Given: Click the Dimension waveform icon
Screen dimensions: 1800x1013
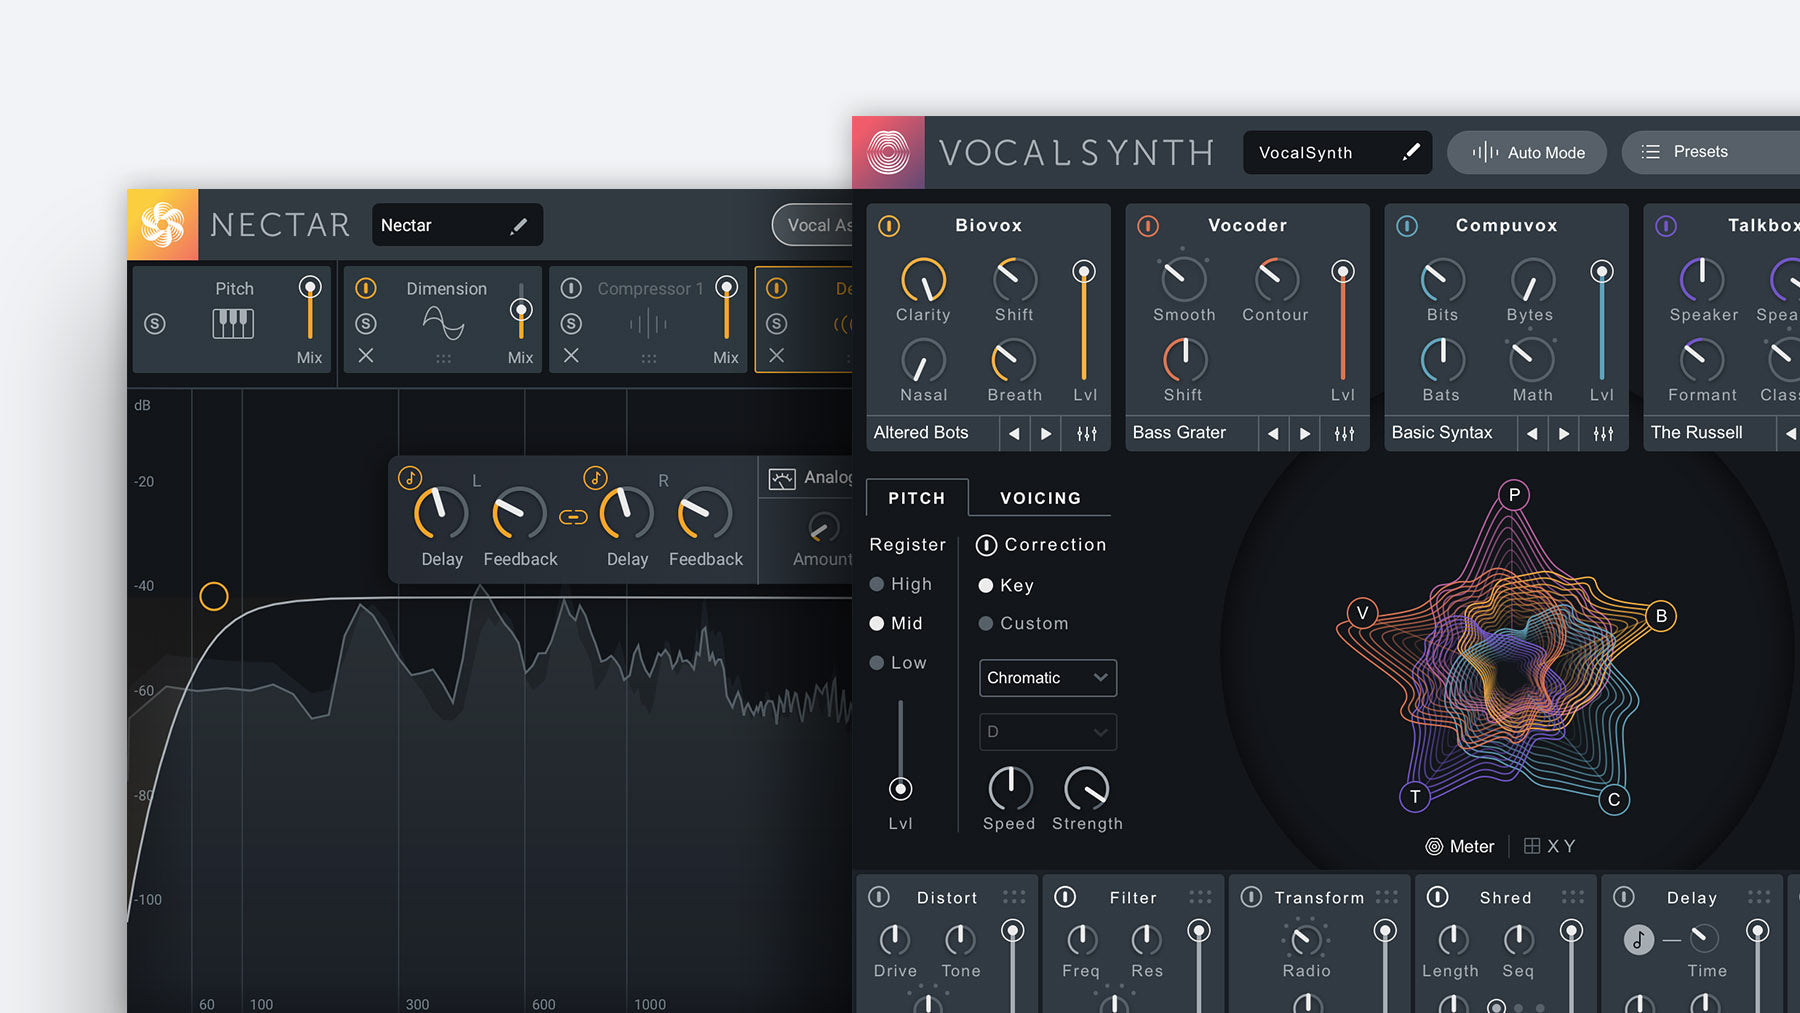Looking at the screenshot, I should (x=443, y=323).
